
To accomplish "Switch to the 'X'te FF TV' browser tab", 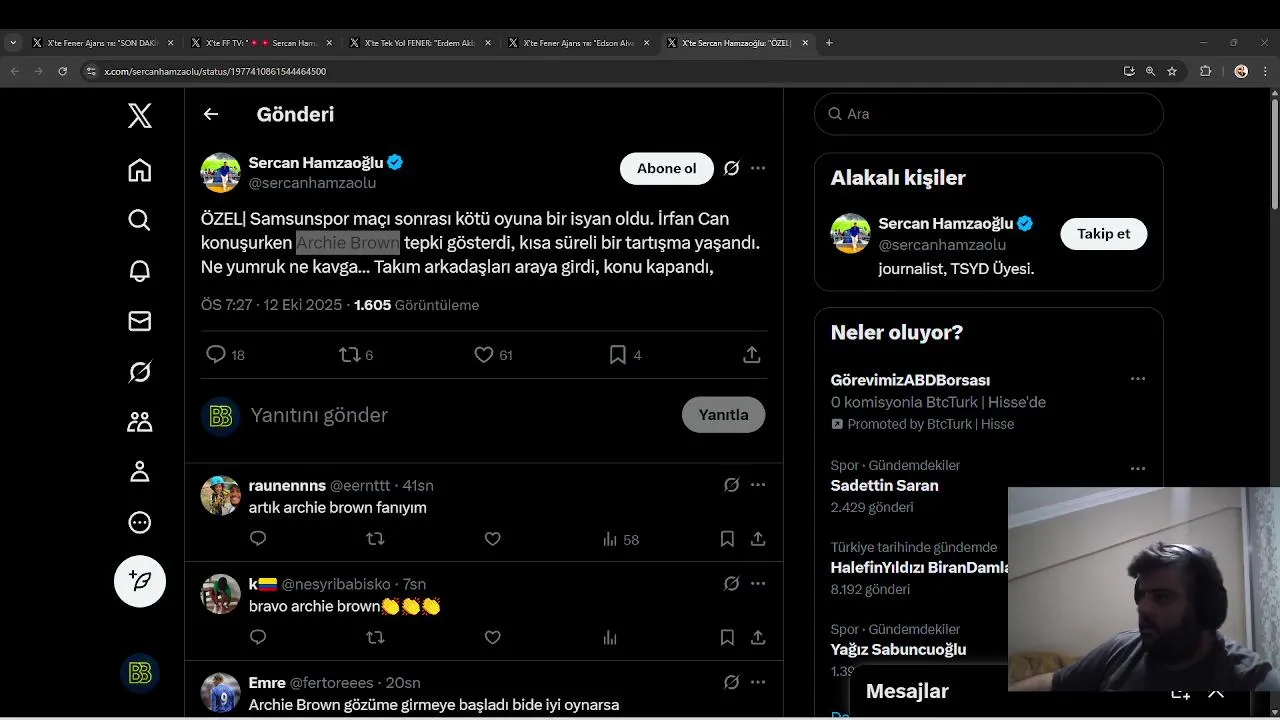I will click(261, 43).
